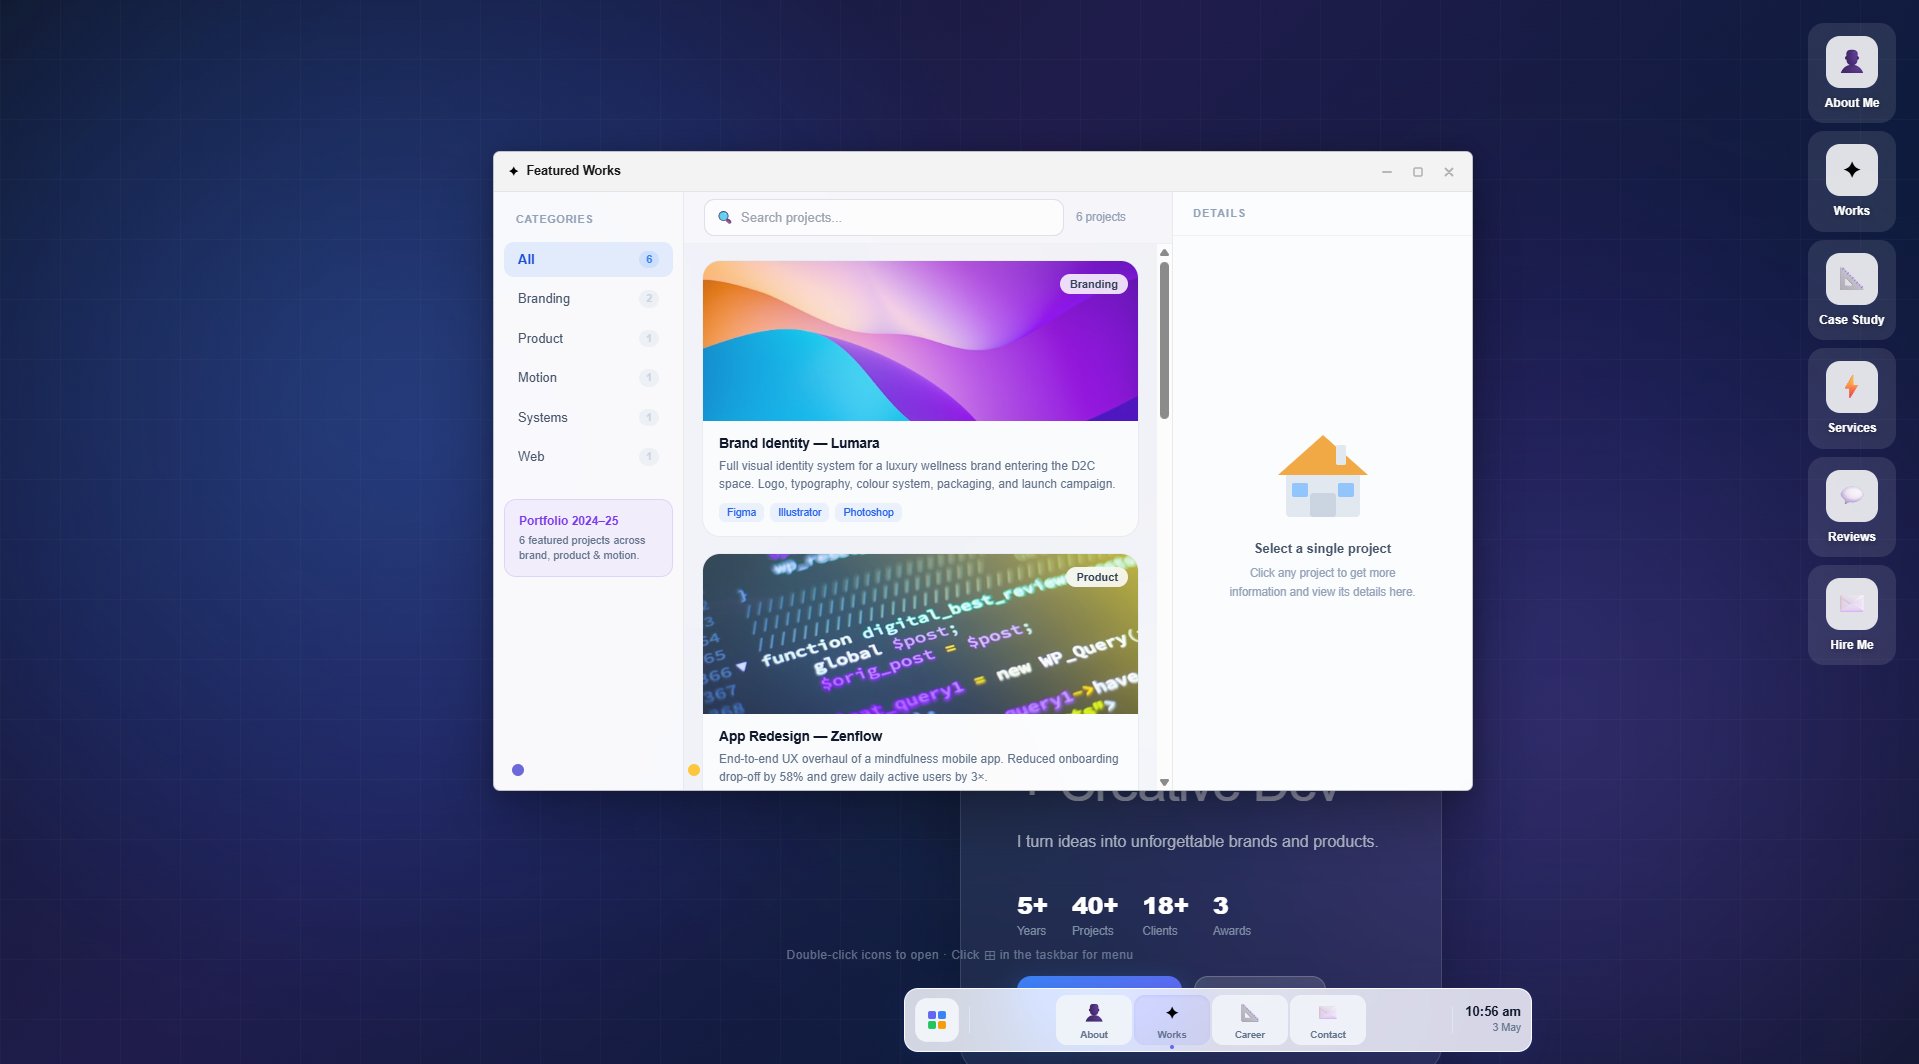
Task: Click the scrollbar up arrow in project list
Action: tap(1164, 252)
